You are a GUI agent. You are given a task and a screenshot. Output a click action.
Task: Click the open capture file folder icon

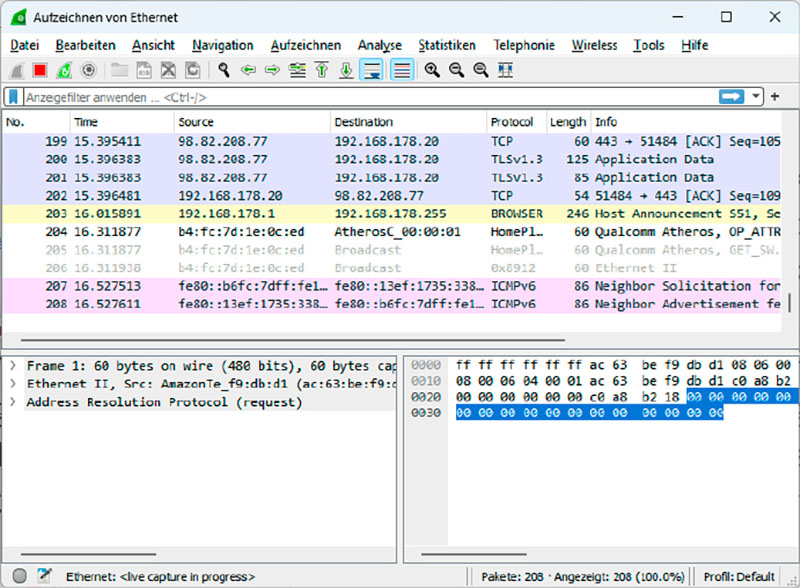coord(119,70)
